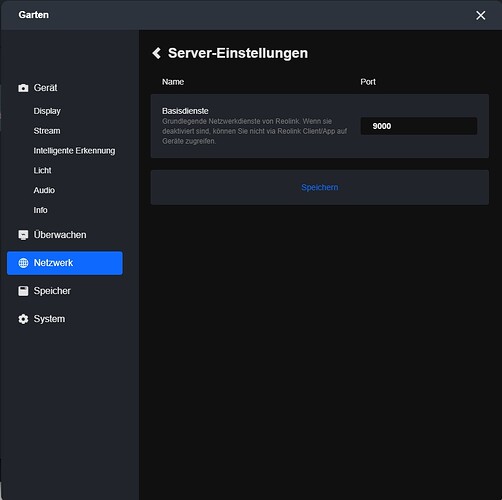Click the storage icon beside Speicher
The height and width of the screenshot is (500, 502).
(x=23, y=291)
